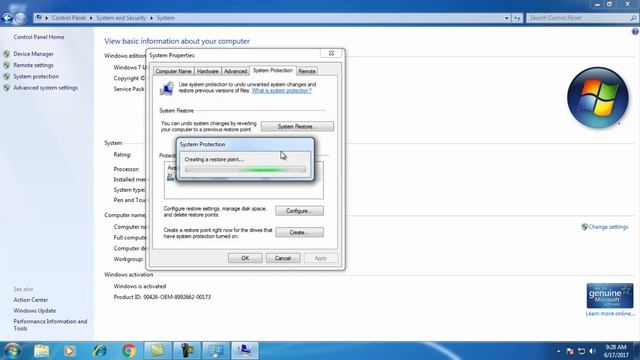This screenshot has height=360, width=640.
Task: Open the Sticky Notes taskbar item
Action: click(x=158, y=351)
